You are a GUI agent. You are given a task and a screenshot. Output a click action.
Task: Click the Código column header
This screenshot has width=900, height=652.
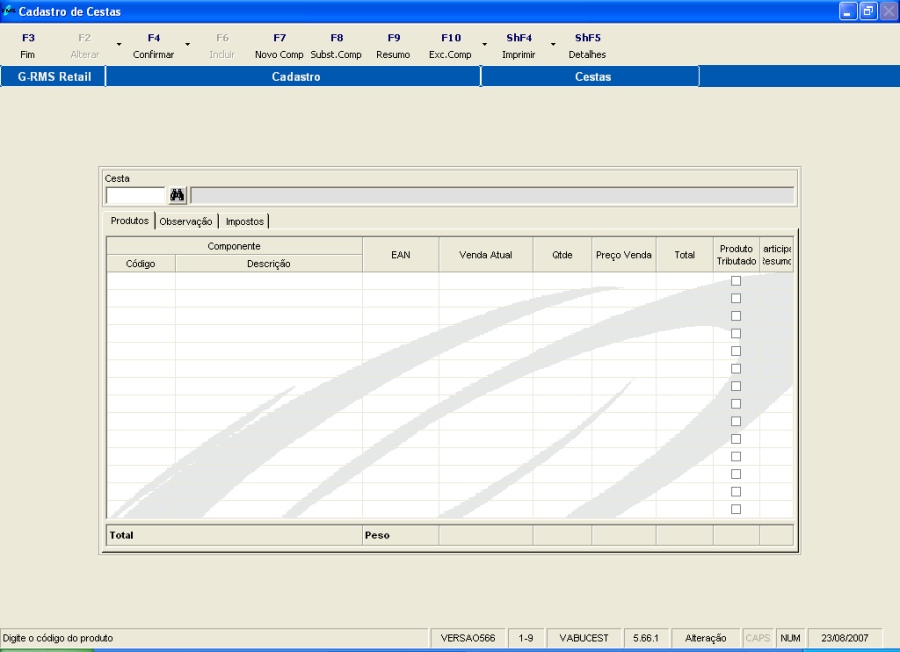pos(141,263)
